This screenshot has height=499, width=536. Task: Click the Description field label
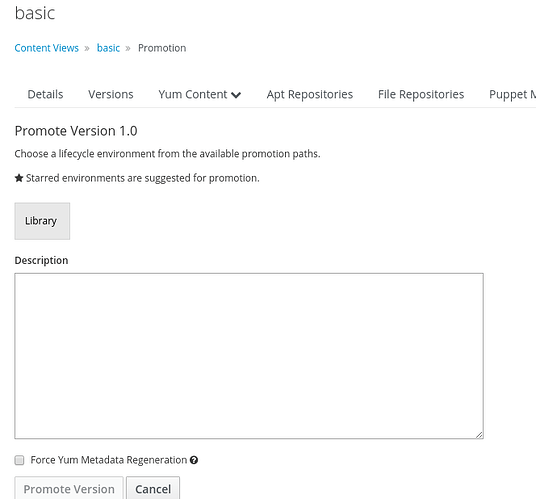coord(41,260)
